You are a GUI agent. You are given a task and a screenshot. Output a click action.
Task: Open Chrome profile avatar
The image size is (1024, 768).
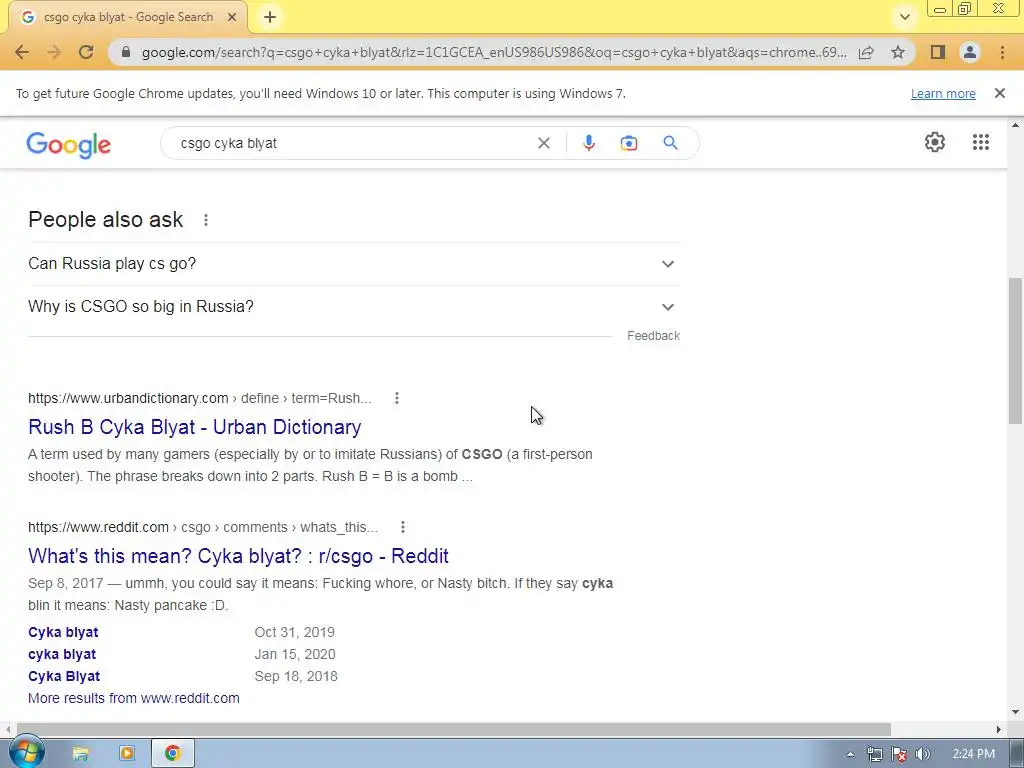(970, 52)
